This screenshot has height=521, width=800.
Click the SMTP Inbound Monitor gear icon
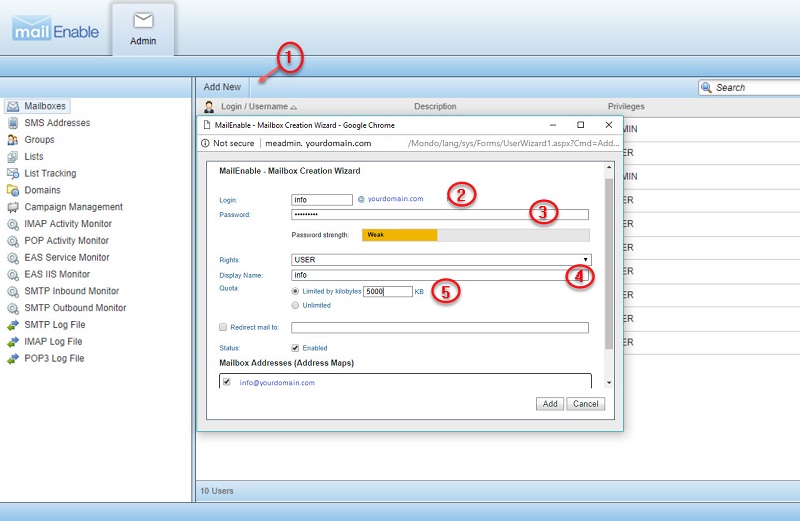click(x=13, y=291)
